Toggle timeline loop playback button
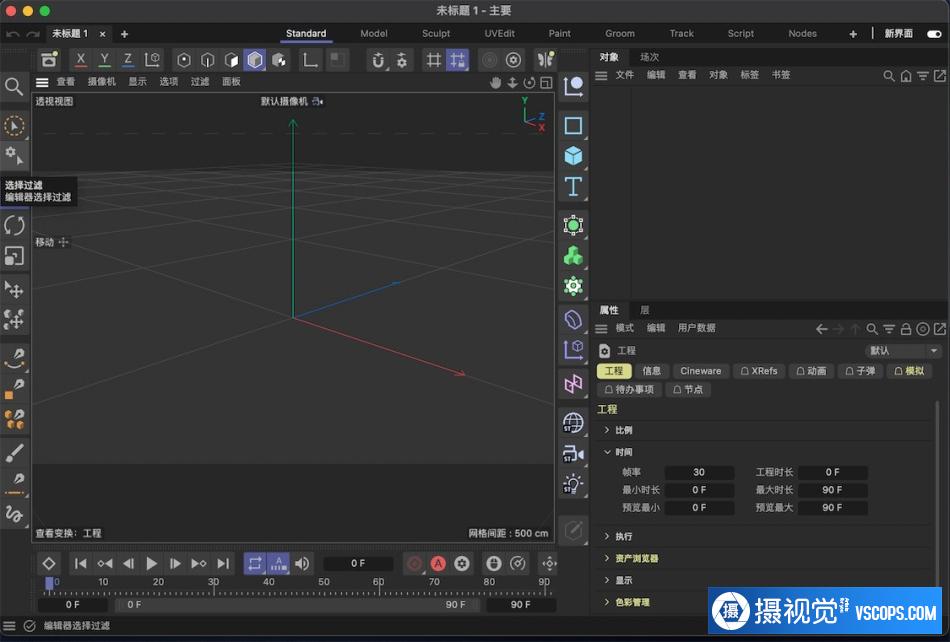The width and height of the screenshot is (950, 642). coord(254,564)
